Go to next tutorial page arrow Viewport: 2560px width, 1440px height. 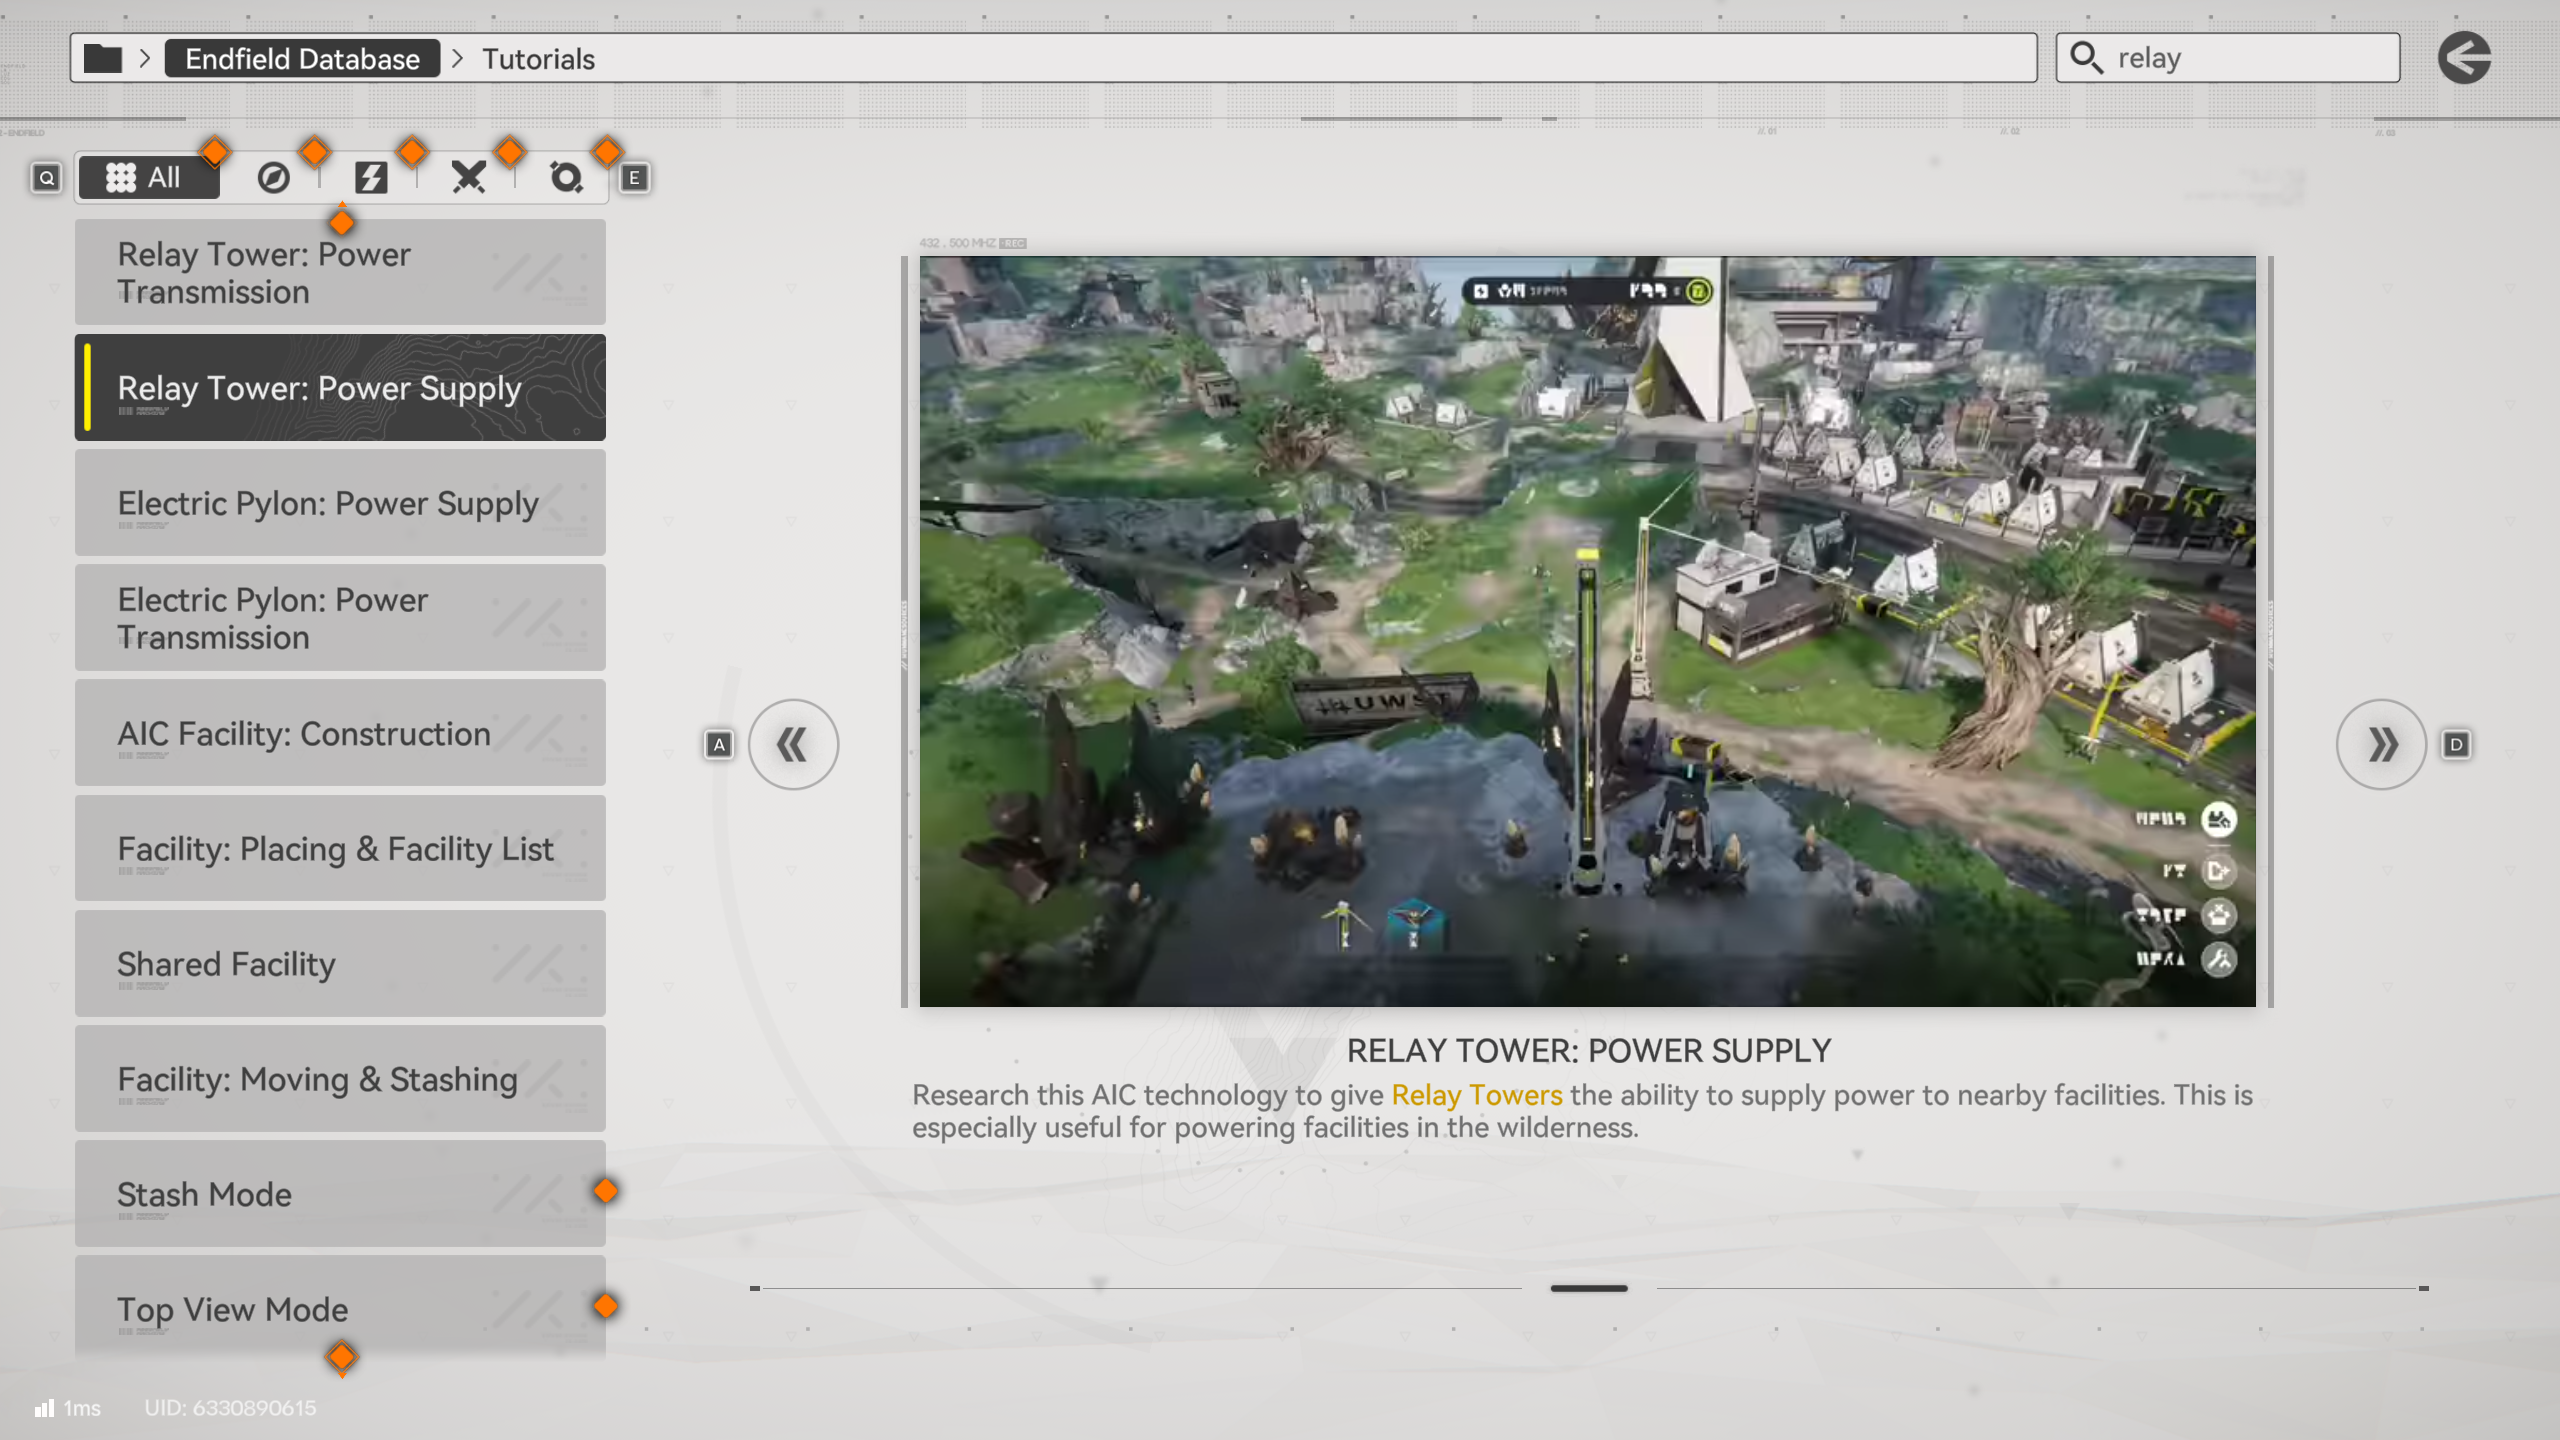pos(2381,744)
